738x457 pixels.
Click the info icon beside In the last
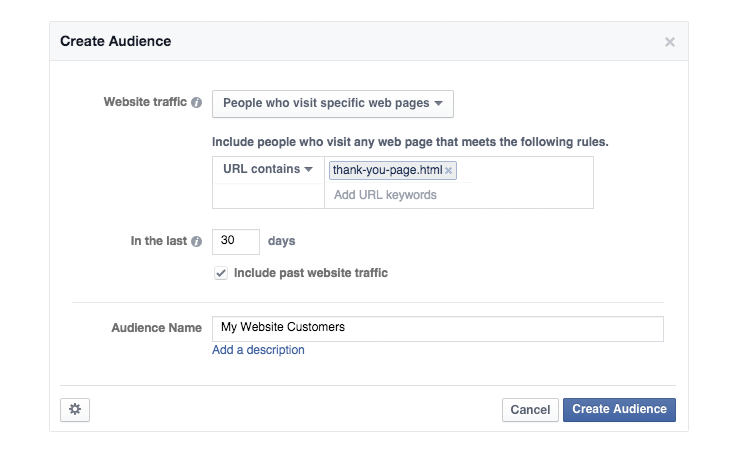[x=197, y=241]
